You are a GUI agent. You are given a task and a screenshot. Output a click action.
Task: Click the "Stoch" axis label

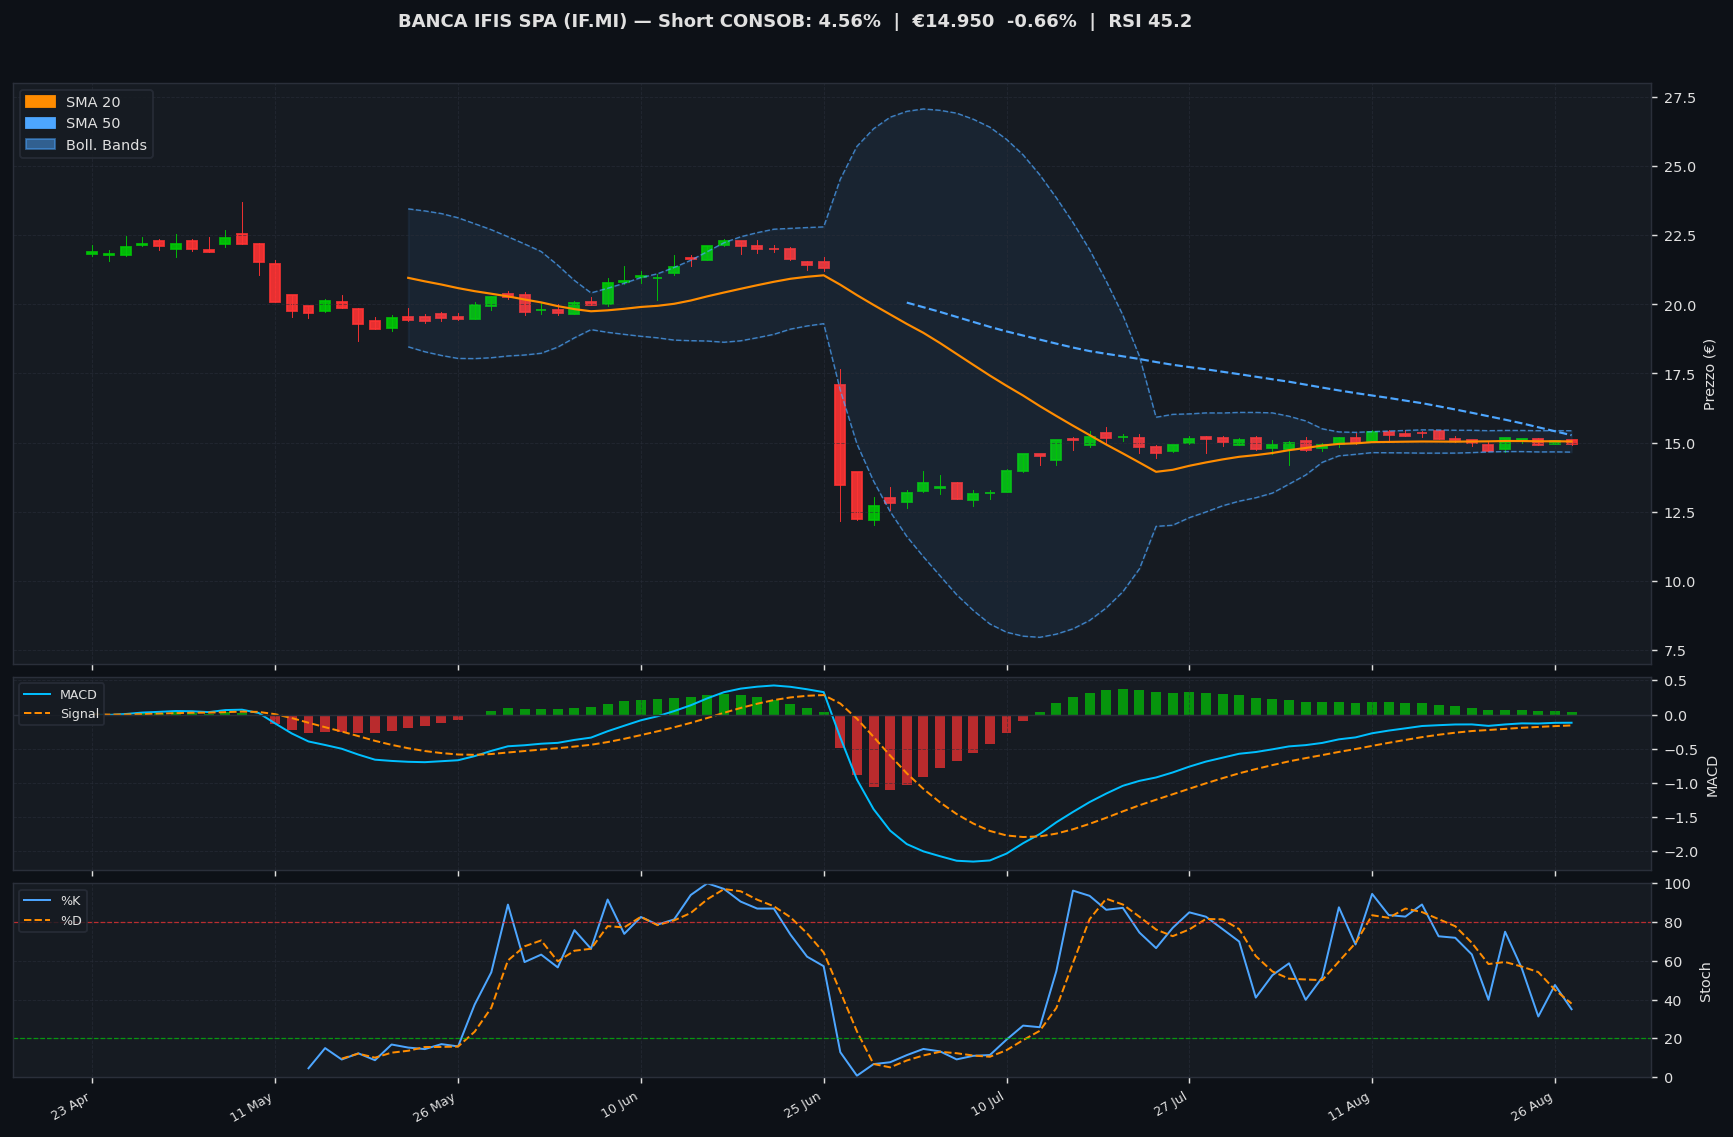pyautogui.click(x=1705, y=982)
